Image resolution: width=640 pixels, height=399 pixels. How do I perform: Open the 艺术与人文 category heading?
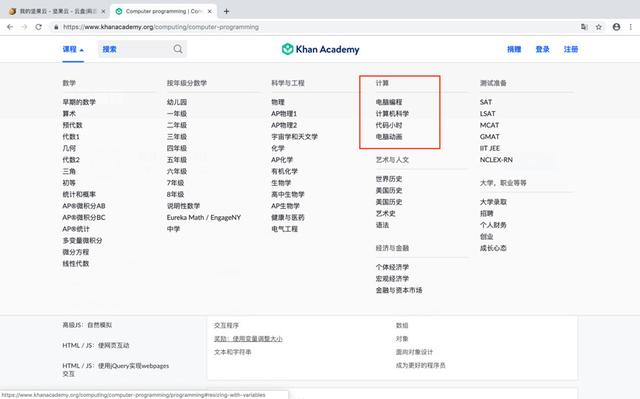tap(392, 160)
